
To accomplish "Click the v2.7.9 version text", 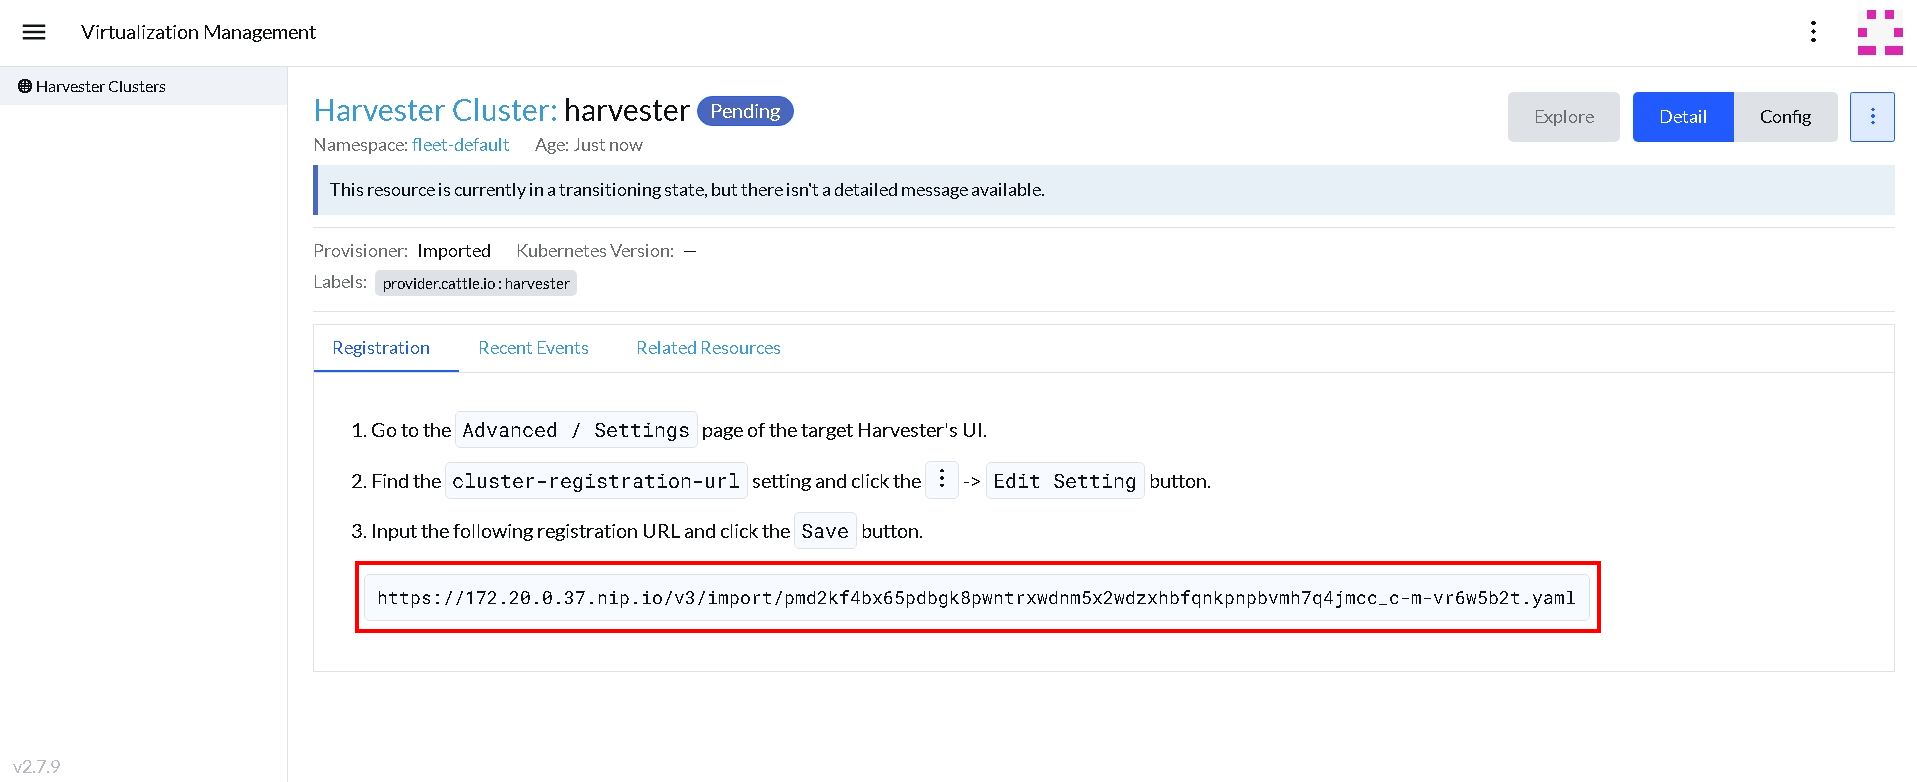I will point(37,767).
